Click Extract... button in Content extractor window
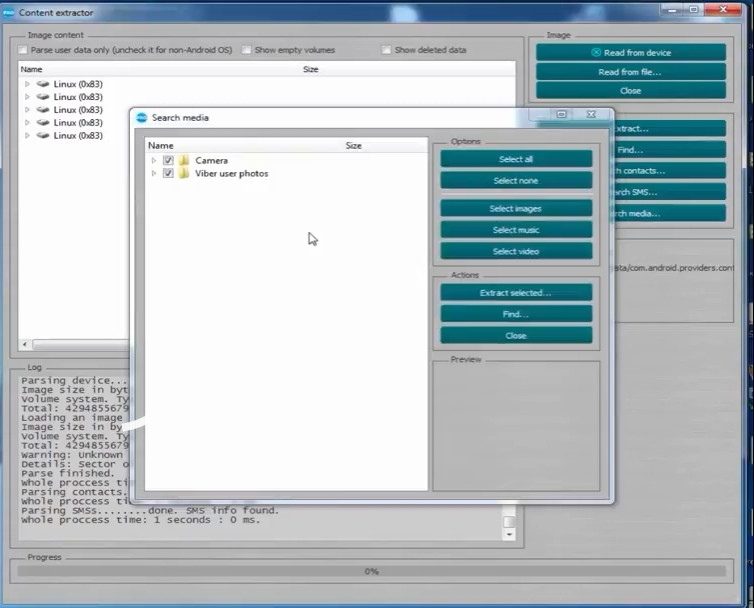The height and width of the screenshot is (608, 754). pos(670,128)
